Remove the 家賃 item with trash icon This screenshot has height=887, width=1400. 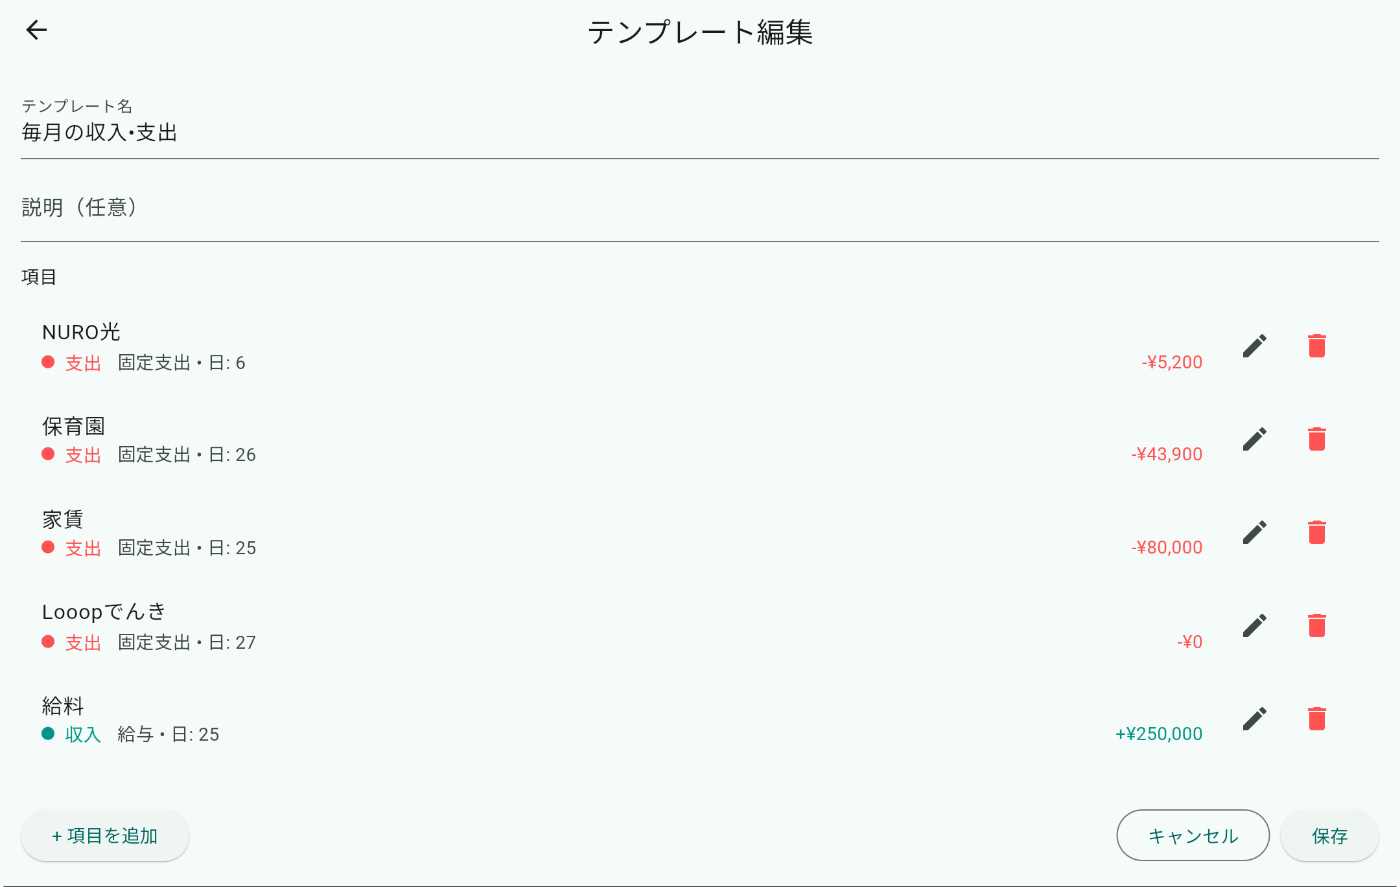[x=1317, y=532]
